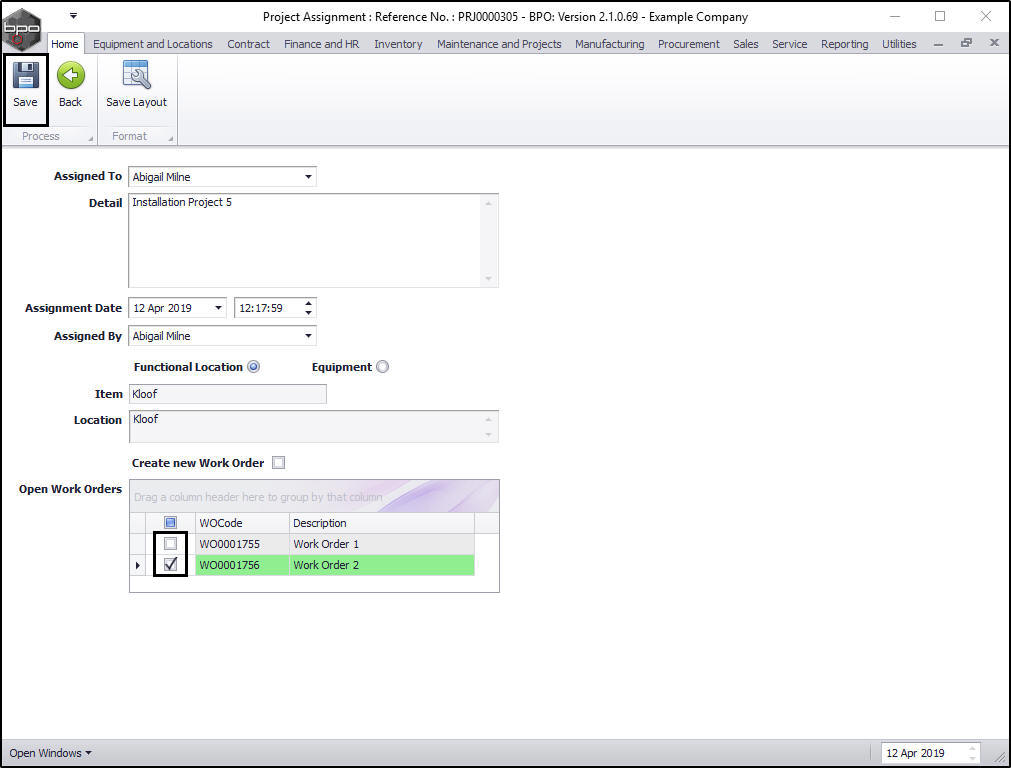Click the Work Order 1 description cell
The image size is (1011, 768).
click(382, 544)
